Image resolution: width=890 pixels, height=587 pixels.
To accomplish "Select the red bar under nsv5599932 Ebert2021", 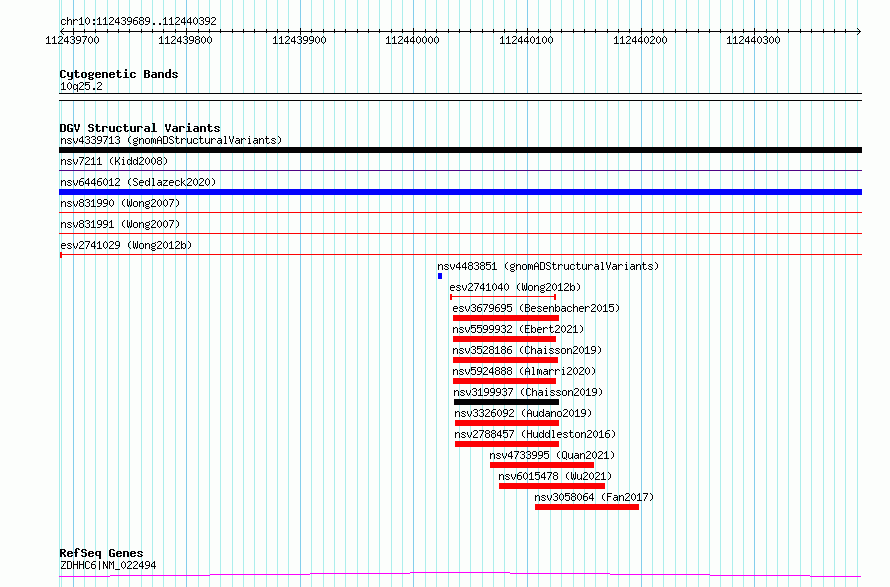I will (504, 339).
